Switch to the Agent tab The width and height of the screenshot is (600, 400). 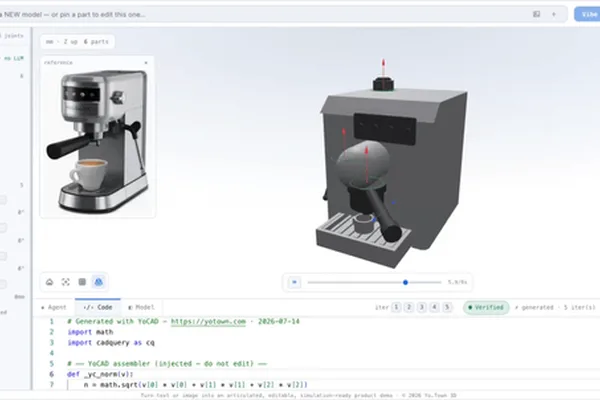pyautogui.click(x=54, y=307)
